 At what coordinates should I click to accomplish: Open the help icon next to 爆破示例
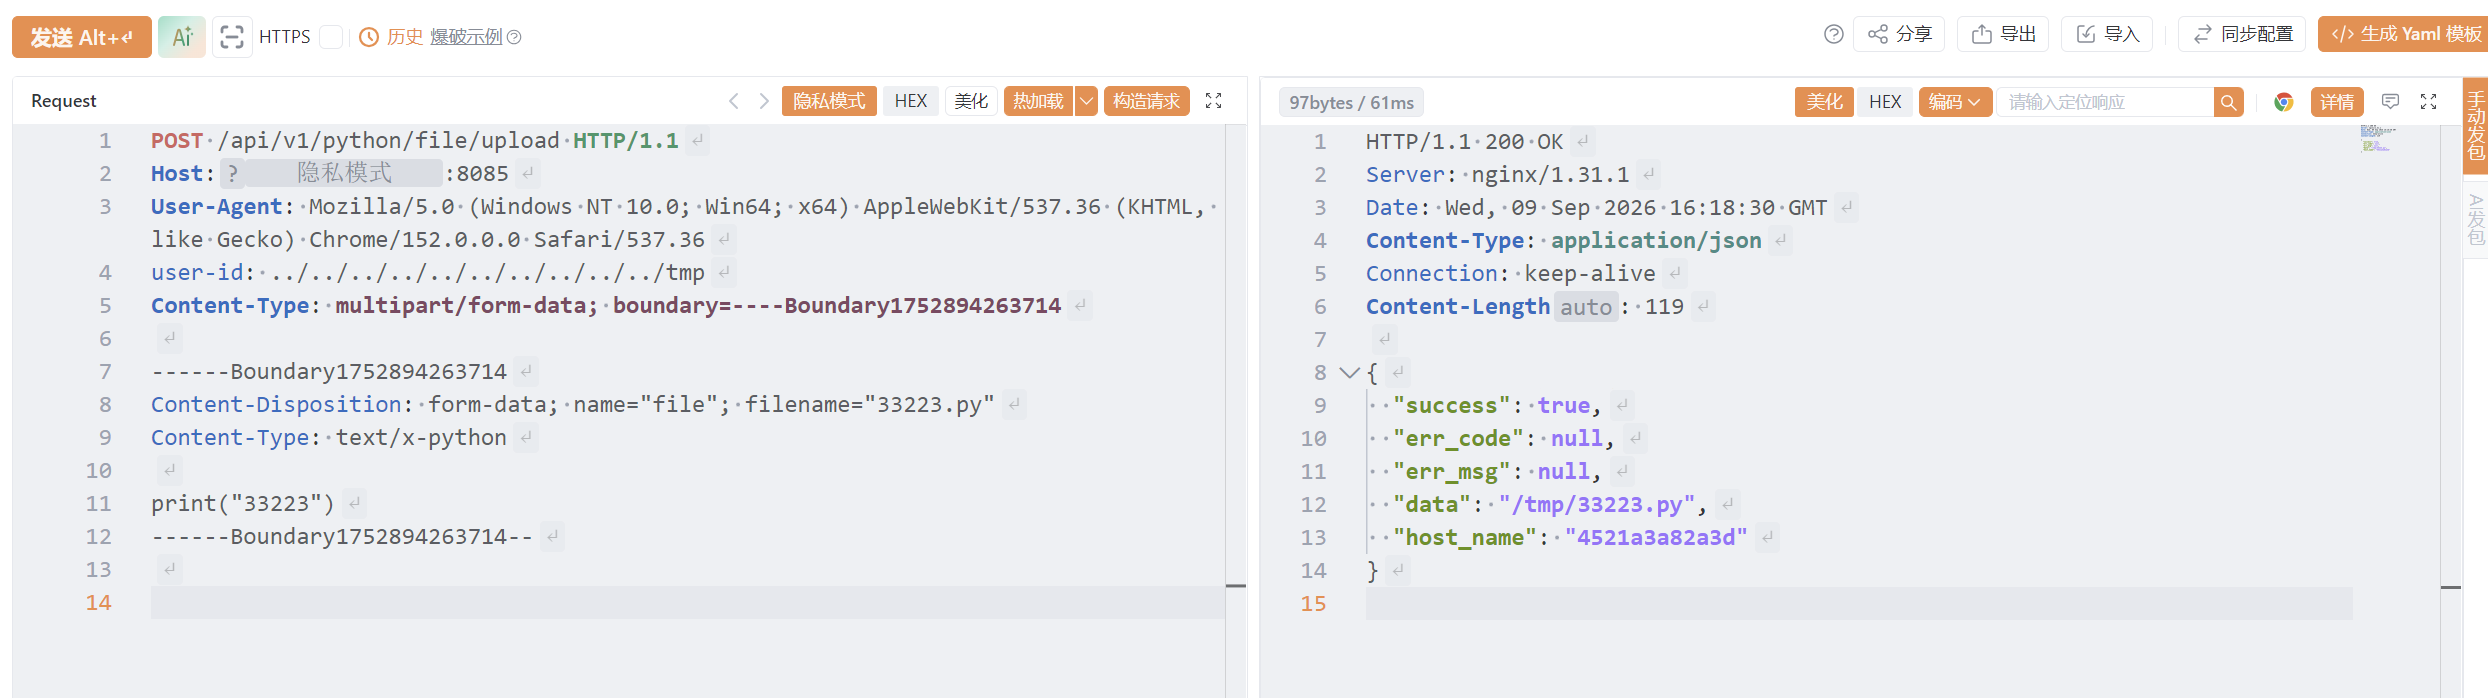pos(514,37)
